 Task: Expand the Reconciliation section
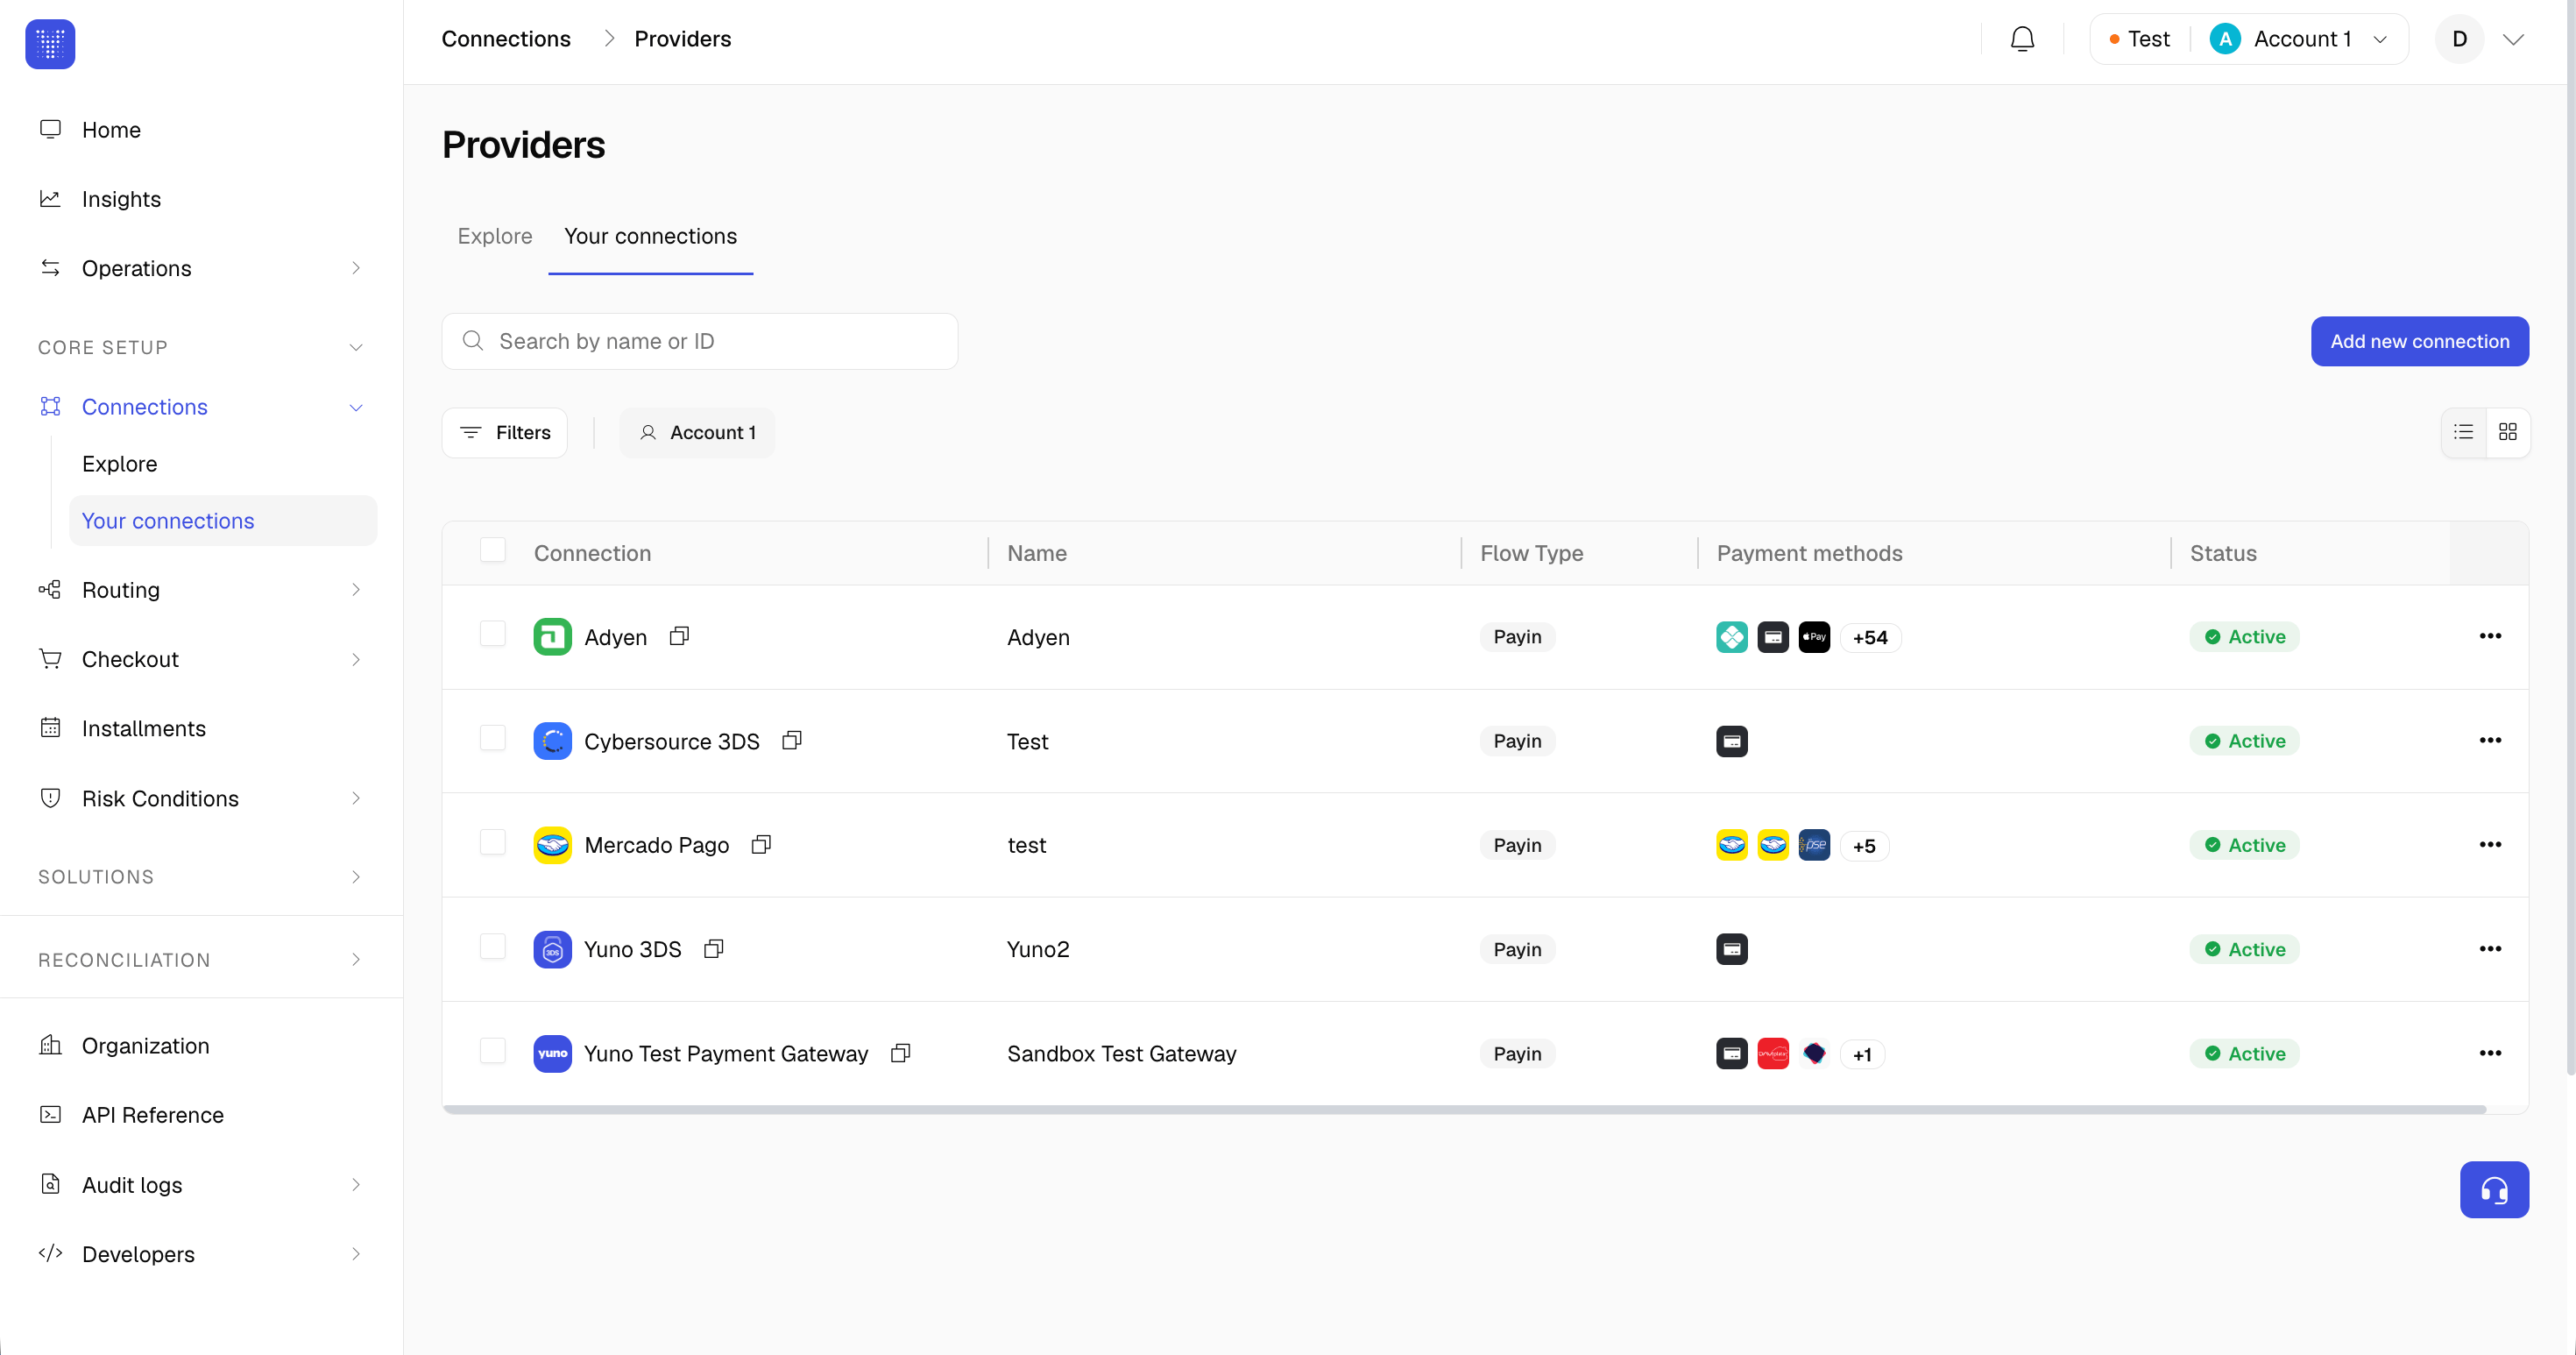[x=200, y=960]
